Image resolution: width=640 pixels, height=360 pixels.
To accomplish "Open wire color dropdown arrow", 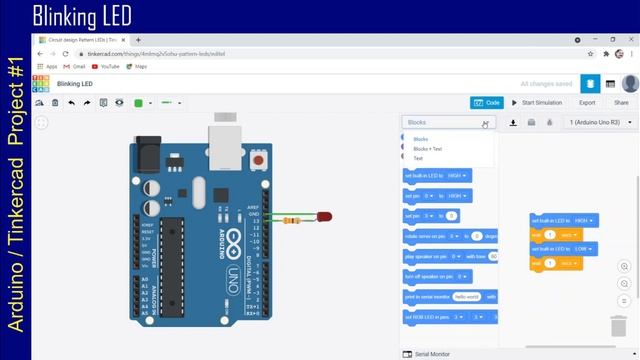I will click(150, 103).
